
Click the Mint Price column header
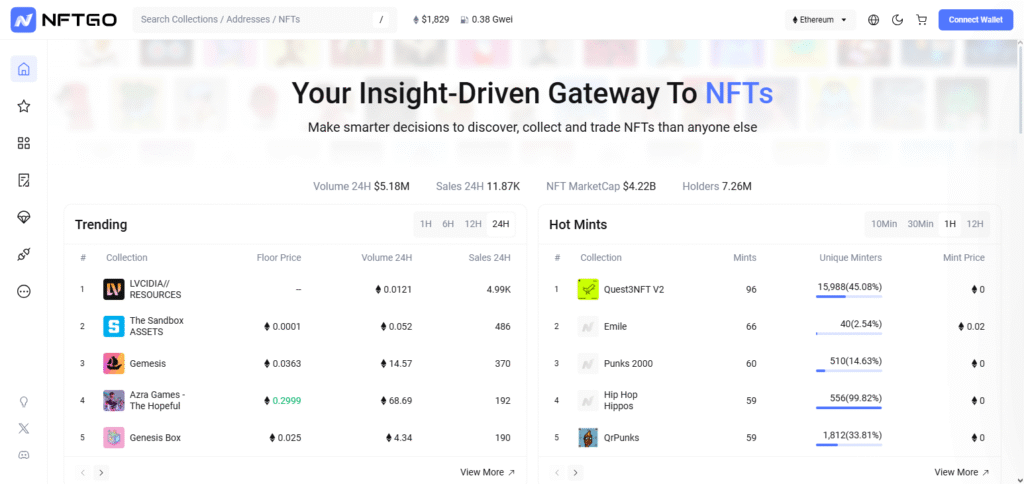964,257
